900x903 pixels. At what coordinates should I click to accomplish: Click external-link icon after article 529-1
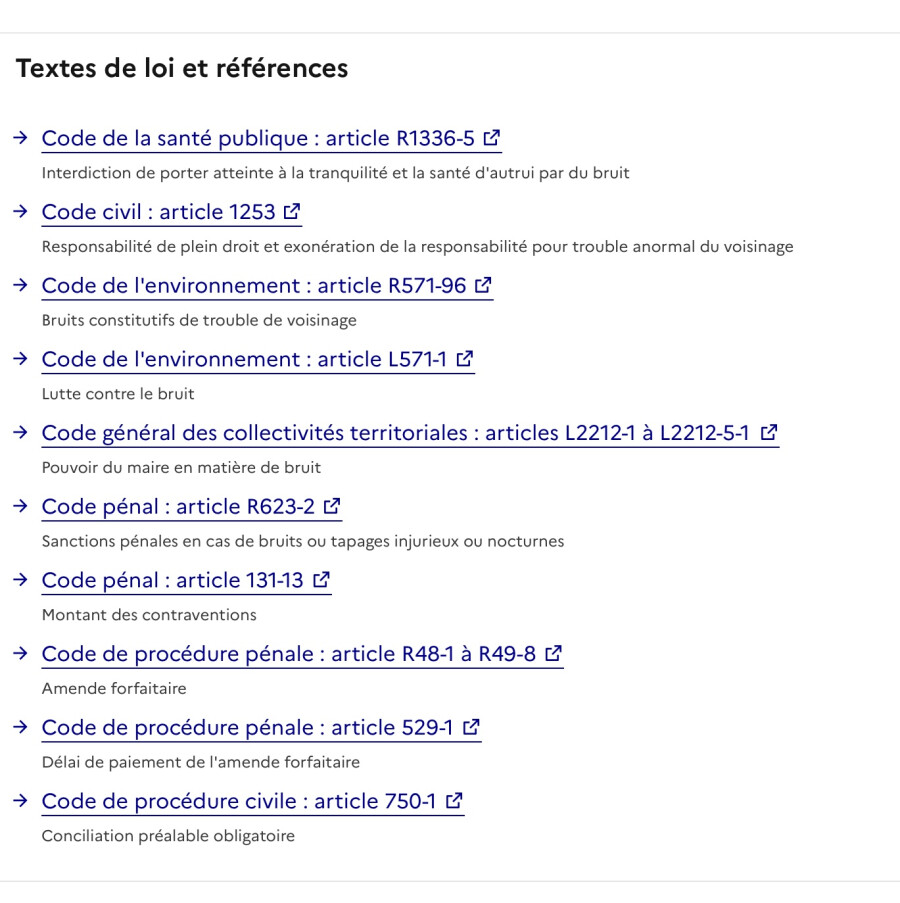[x=471, y=727]
